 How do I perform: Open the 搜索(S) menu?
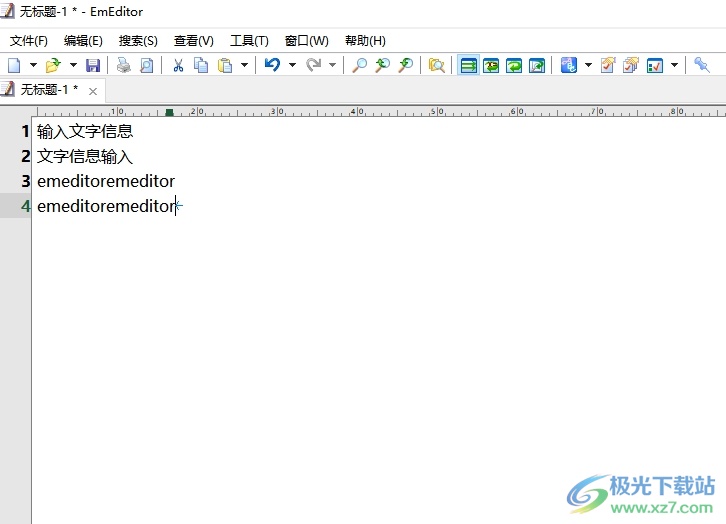pos(138,41)
